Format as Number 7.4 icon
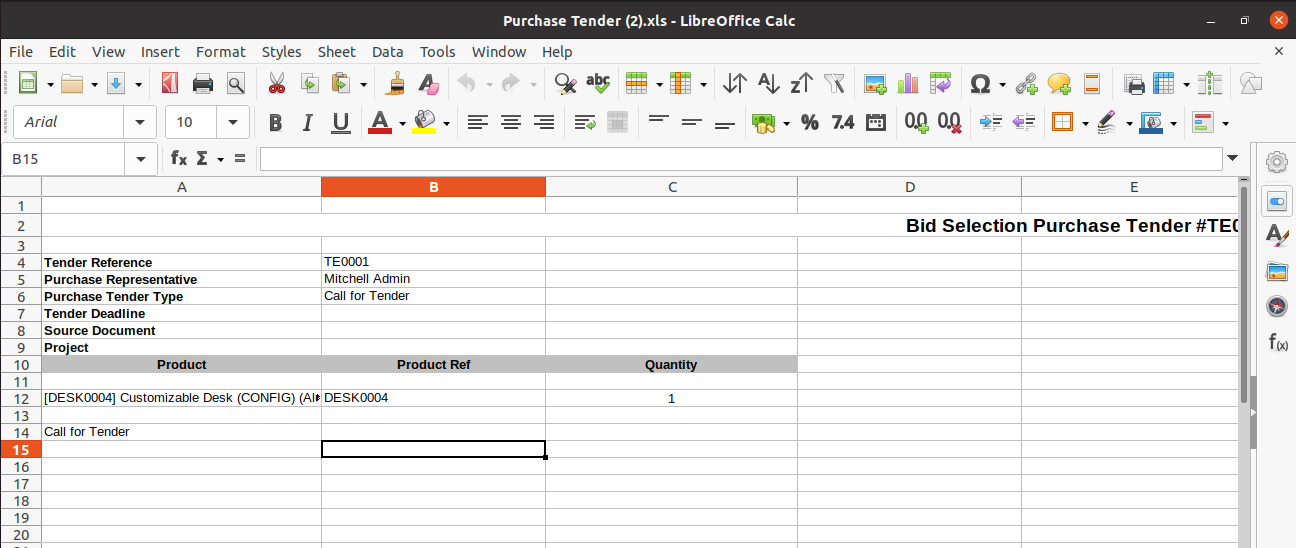The width and height of the screenshot is (1296, 548). [843, 122]
